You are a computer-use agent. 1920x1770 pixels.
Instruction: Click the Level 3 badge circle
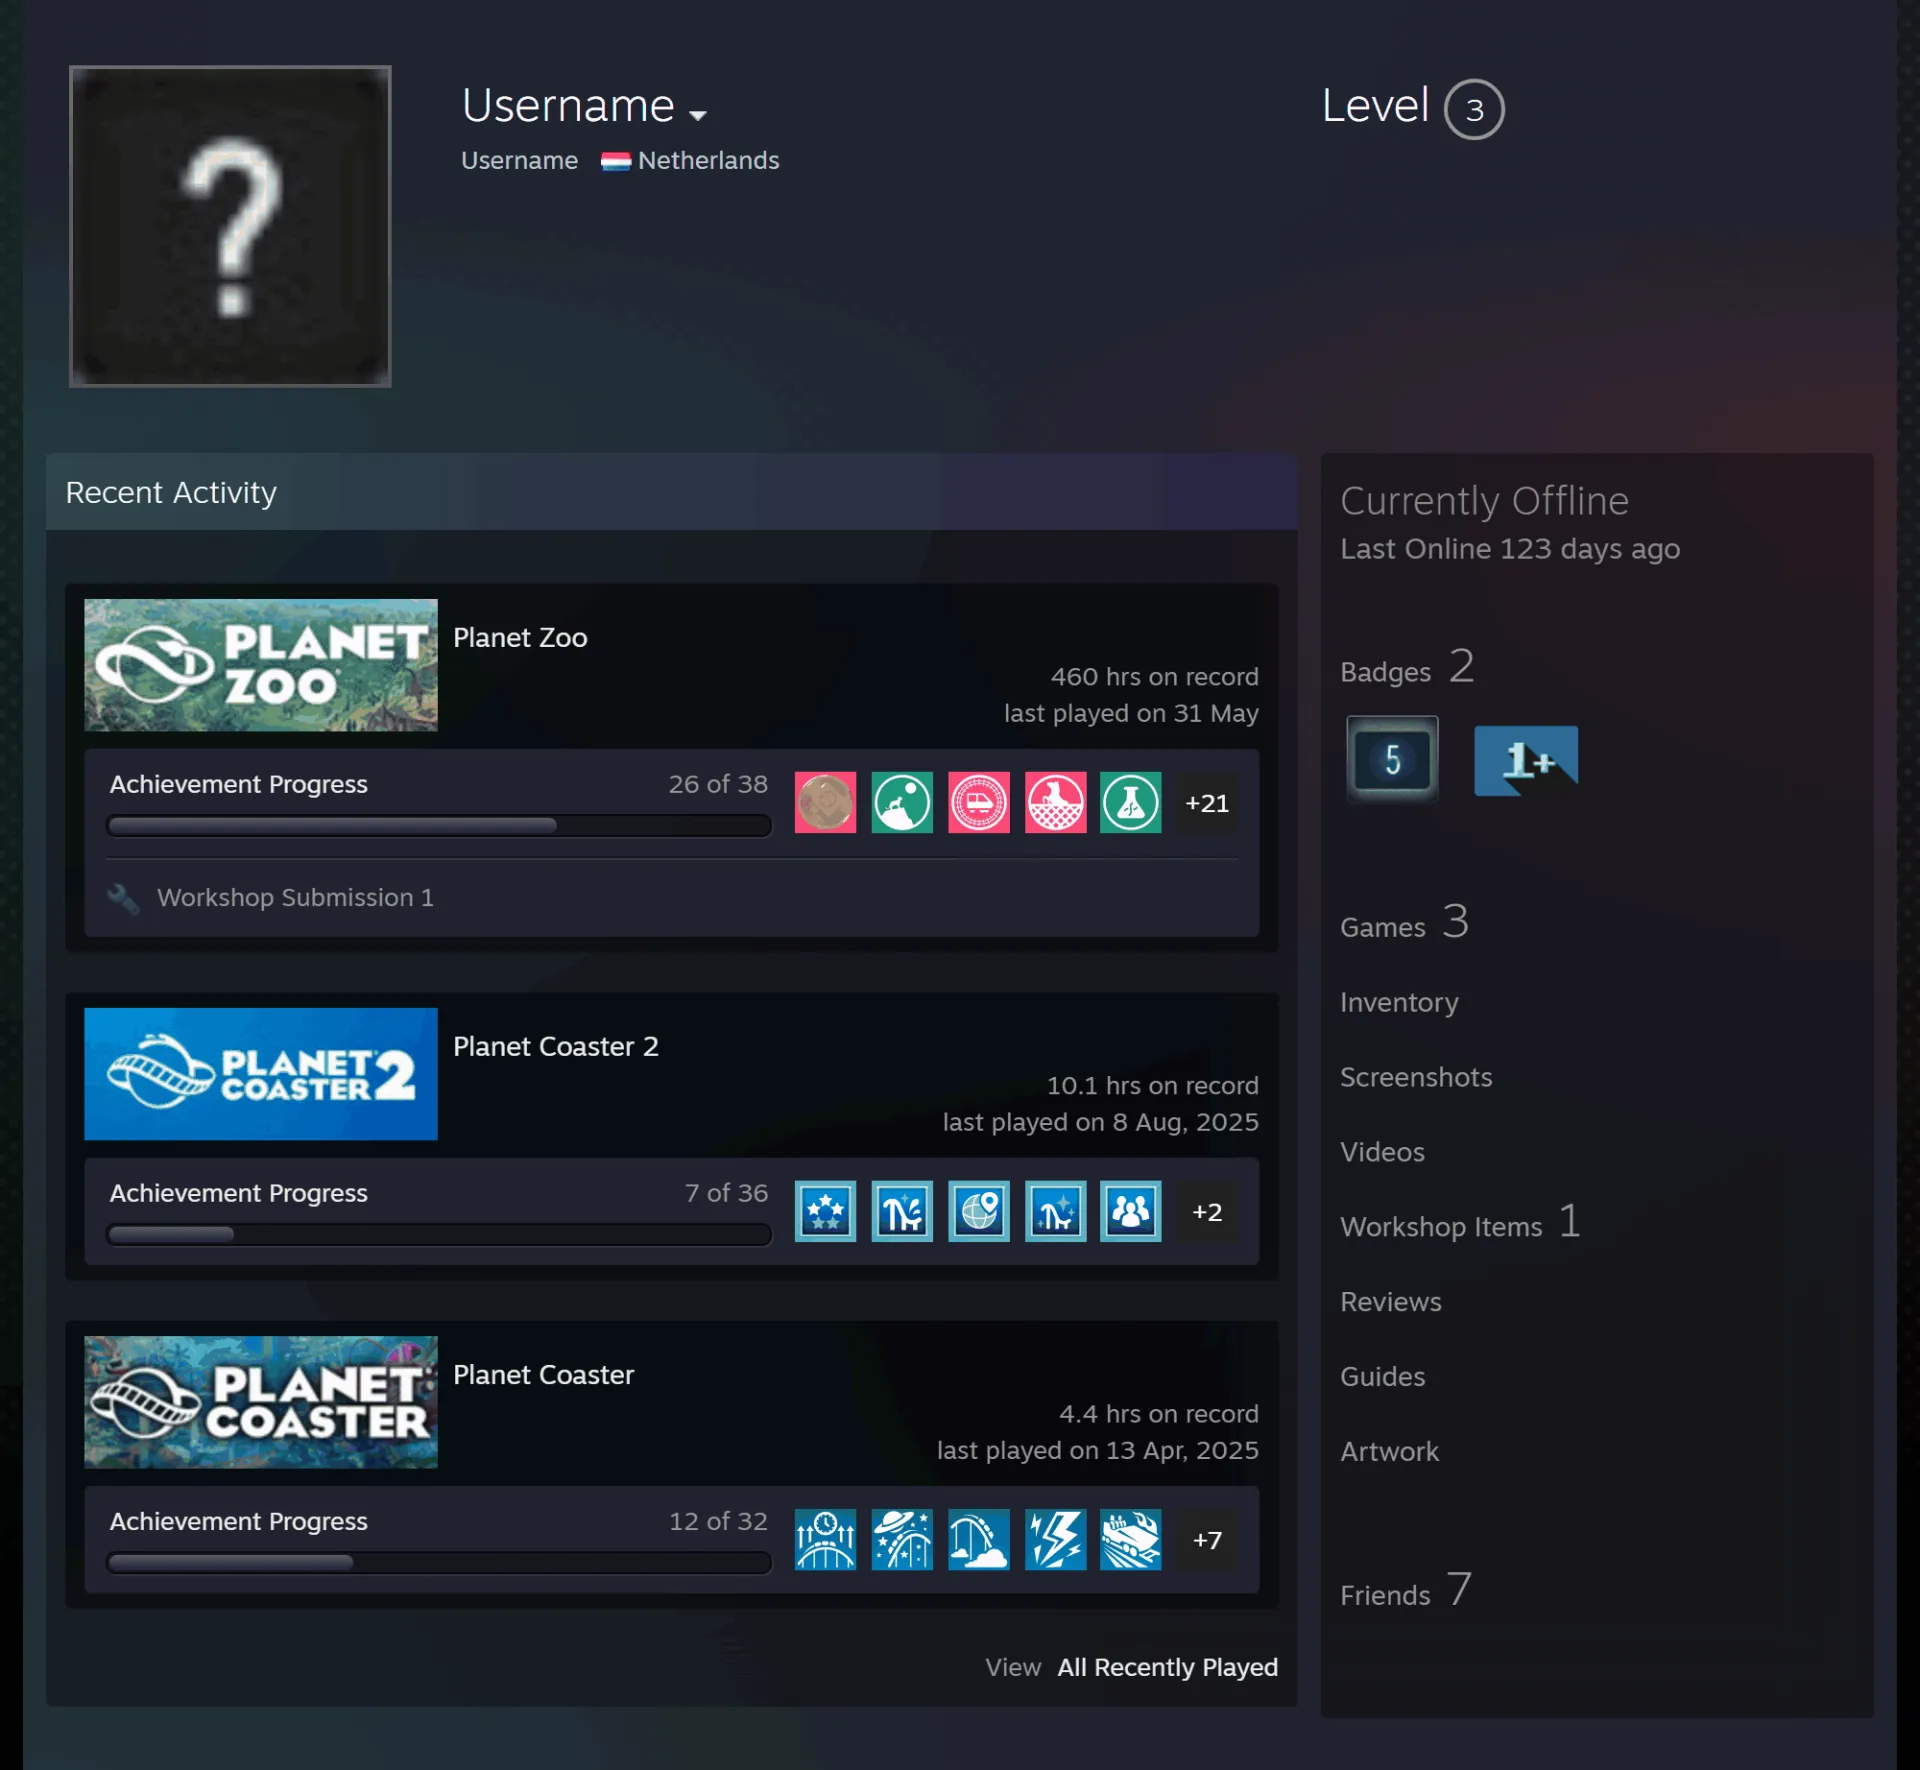[x=1473, y=109]
